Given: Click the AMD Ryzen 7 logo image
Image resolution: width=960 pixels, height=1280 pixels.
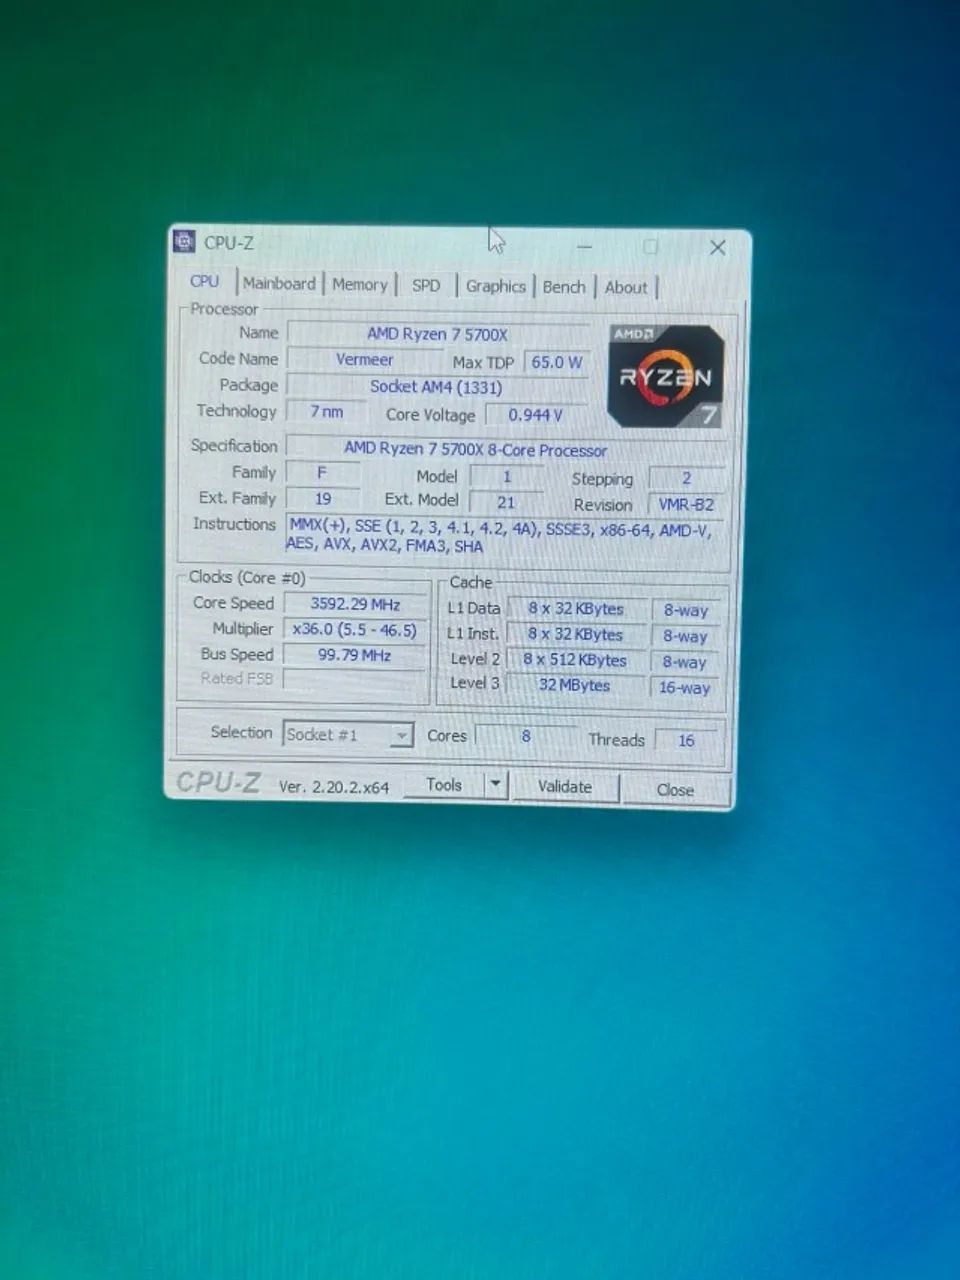Looking at the screenshot, I should (x=666, y=376).
